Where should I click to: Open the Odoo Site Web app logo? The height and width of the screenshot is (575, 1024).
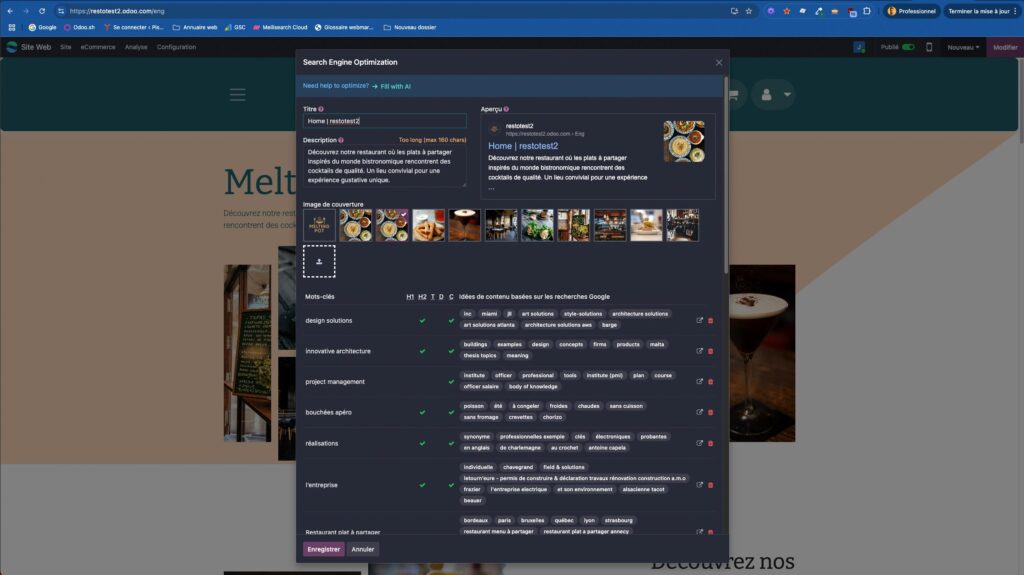[12, 47]
